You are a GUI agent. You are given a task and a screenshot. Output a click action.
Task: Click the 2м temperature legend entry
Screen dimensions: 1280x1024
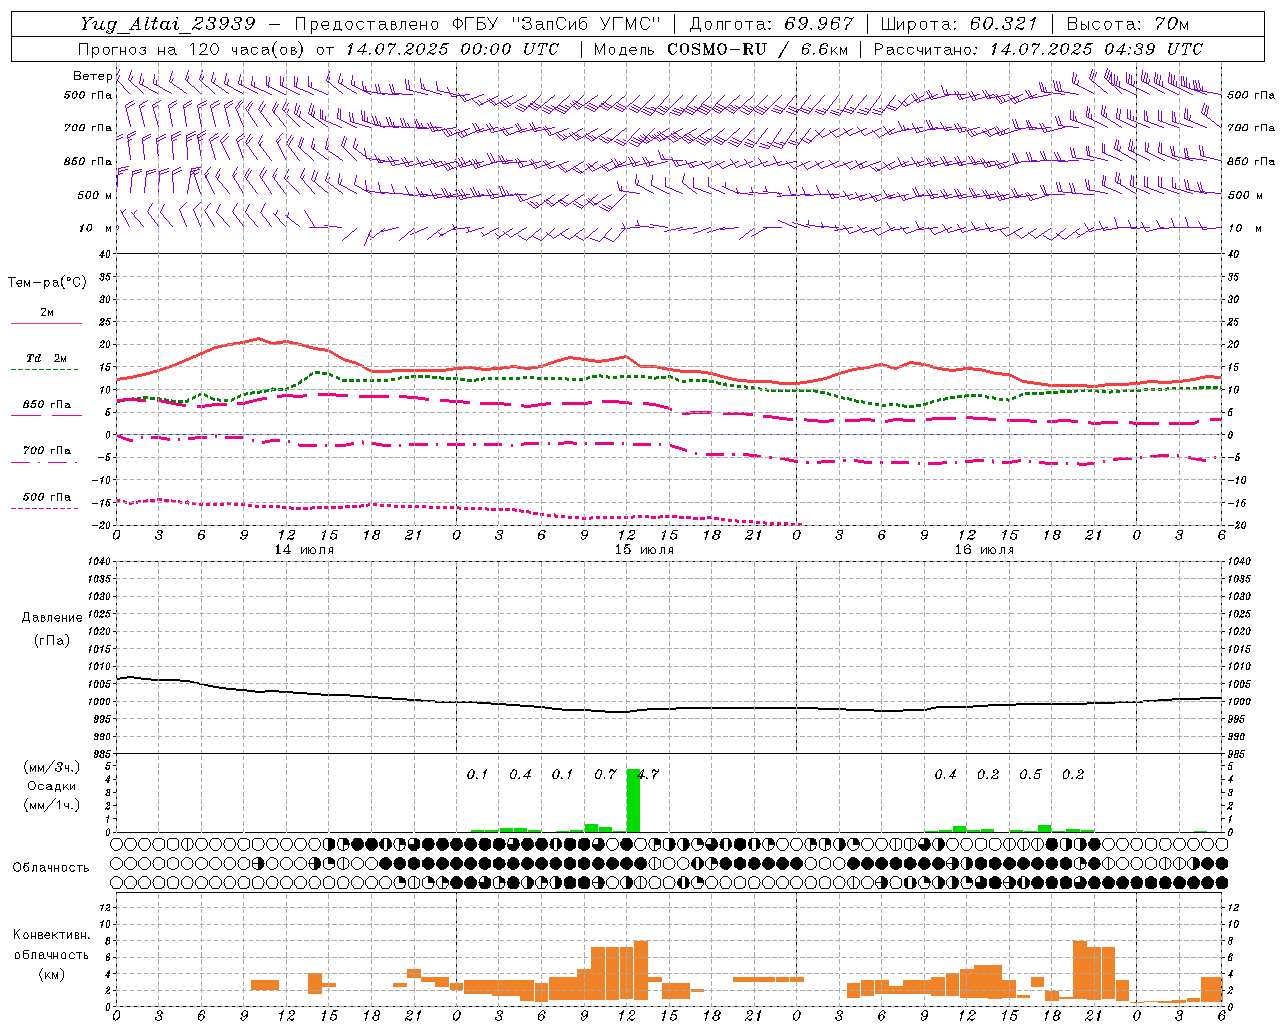coord(47,312)
